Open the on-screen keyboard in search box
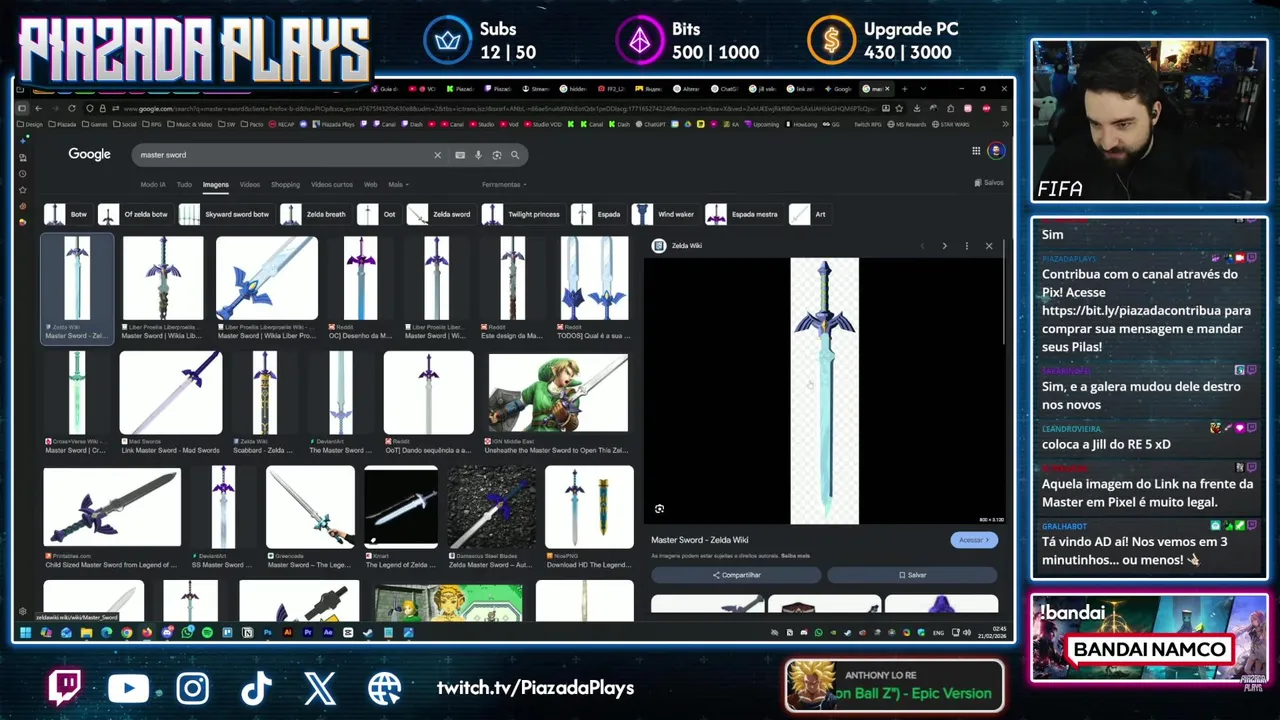 pyautogui.click(x=460, y=155)
